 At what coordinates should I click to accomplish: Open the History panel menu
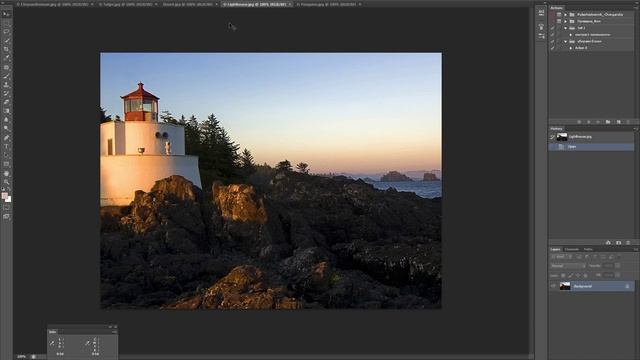click(x=635, y=129)
